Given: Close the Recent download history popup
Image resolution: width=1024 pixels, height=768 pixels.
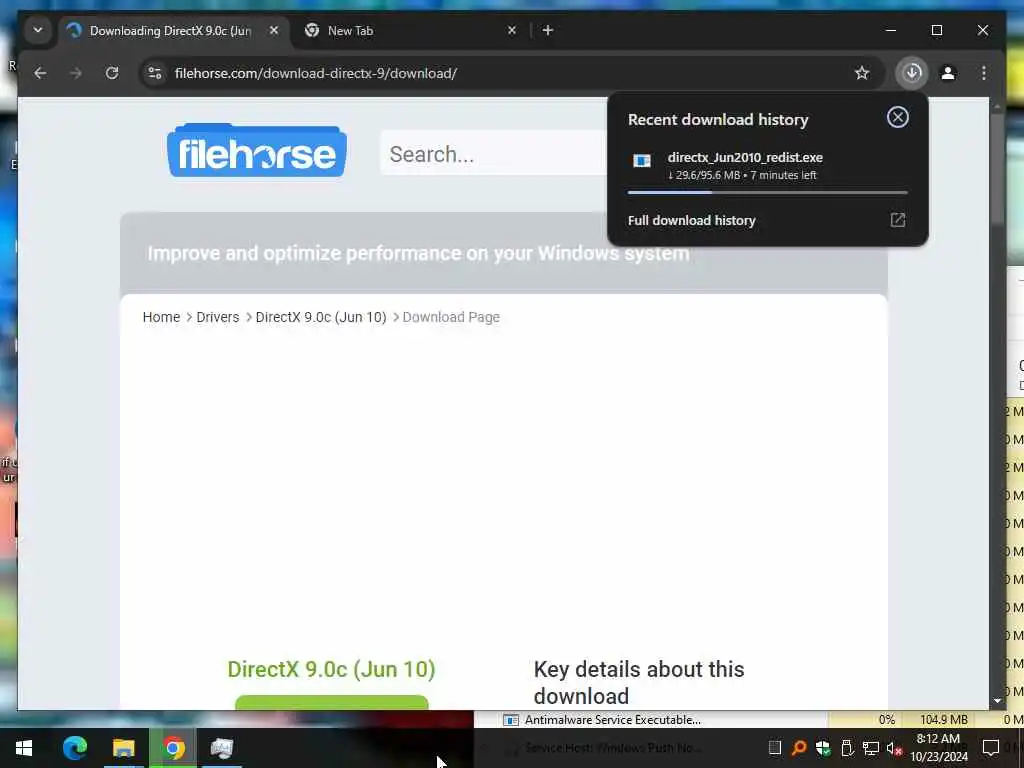Looking at the screenshot, I should tap(898, 118).
